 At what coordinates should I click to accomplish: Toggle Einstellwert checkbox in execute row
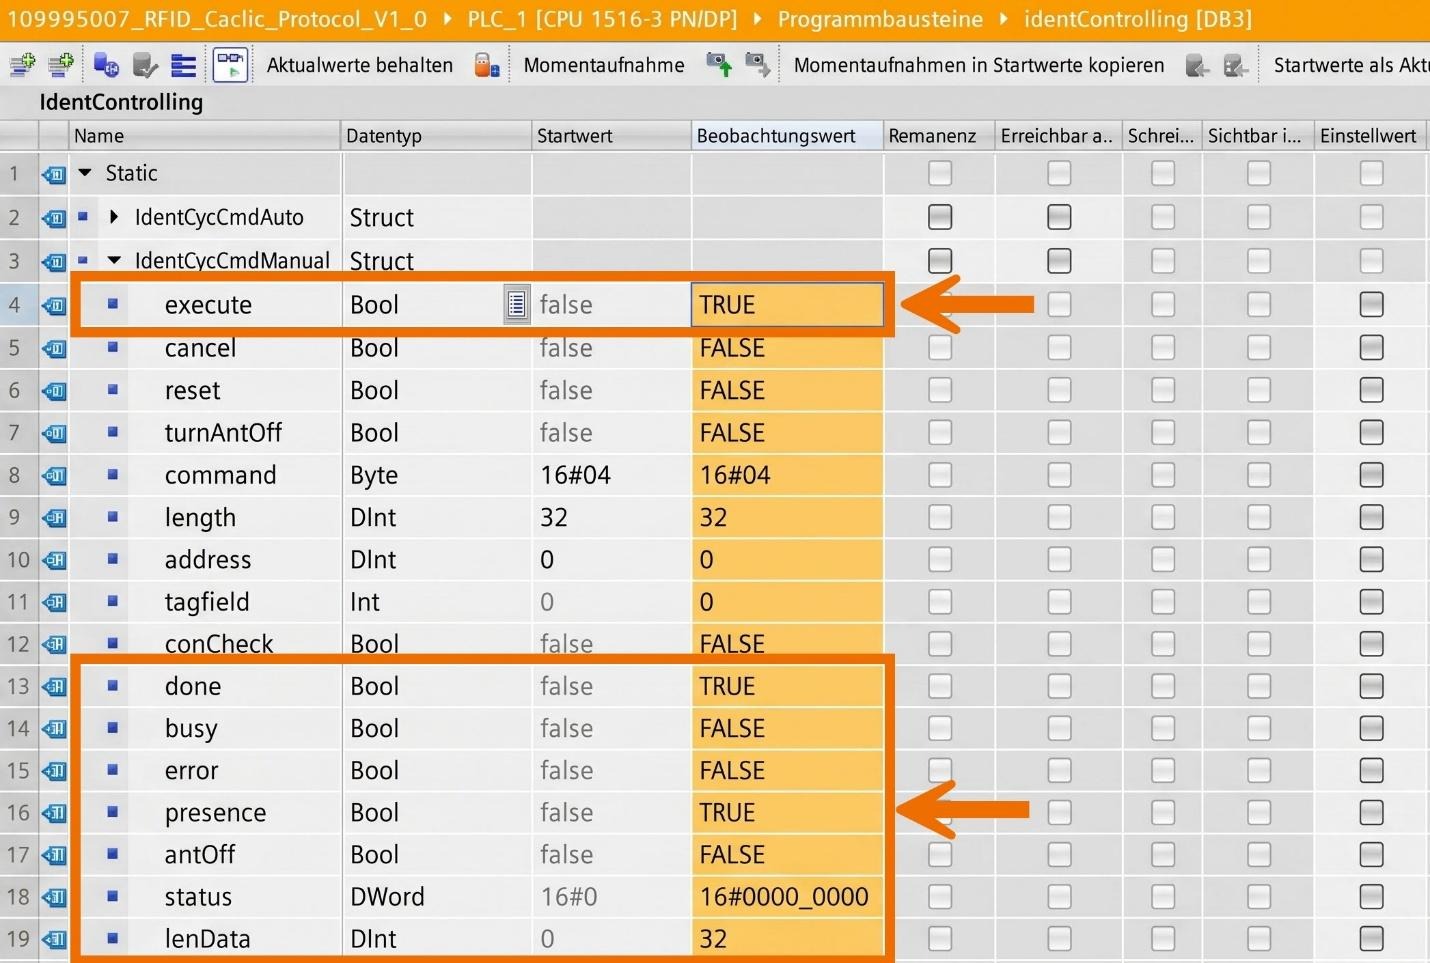point(1371,304)
